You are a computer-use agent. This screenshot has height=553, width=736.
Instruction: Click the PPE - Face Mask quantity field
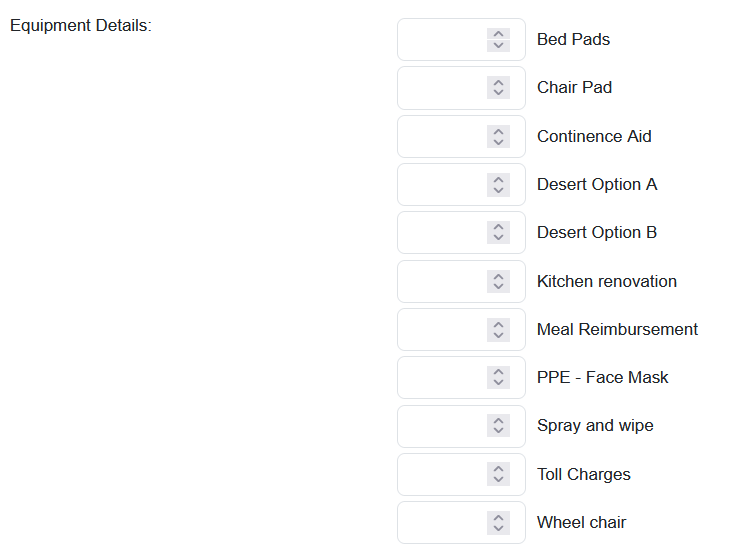click(x=442, y=378)
